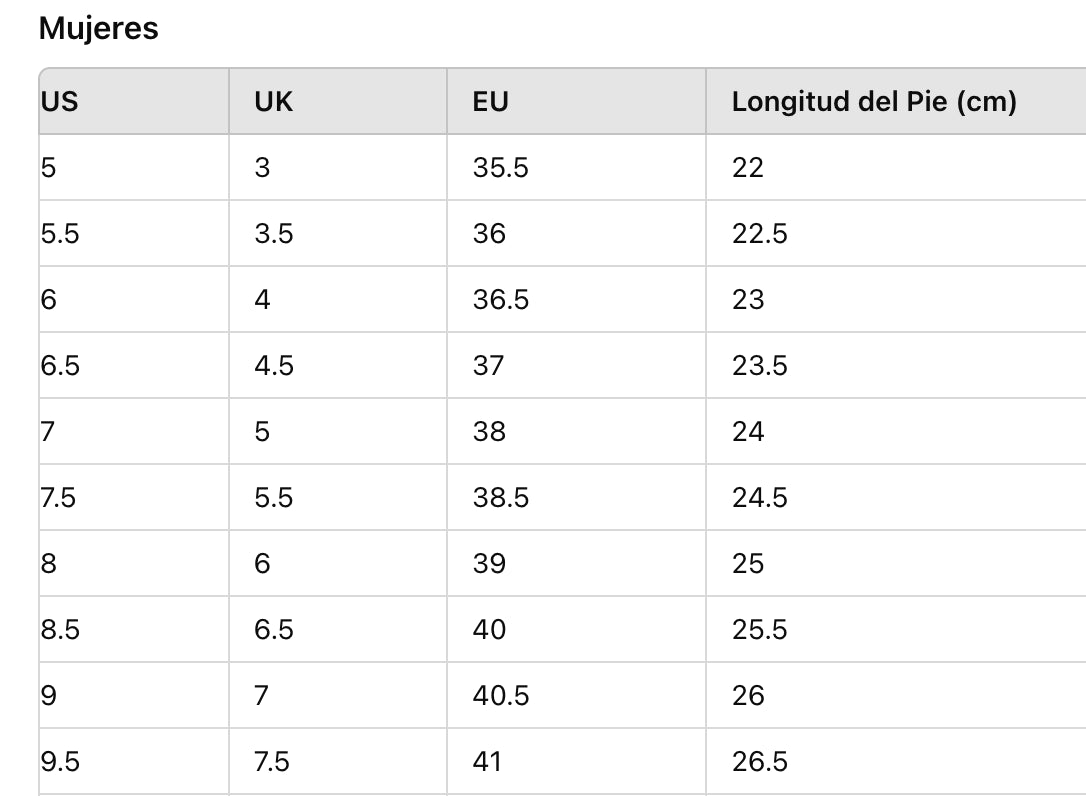Screen dimensions: 1086x796
Task: Select the foot length 25.5 cell
Action: (759, 629)
